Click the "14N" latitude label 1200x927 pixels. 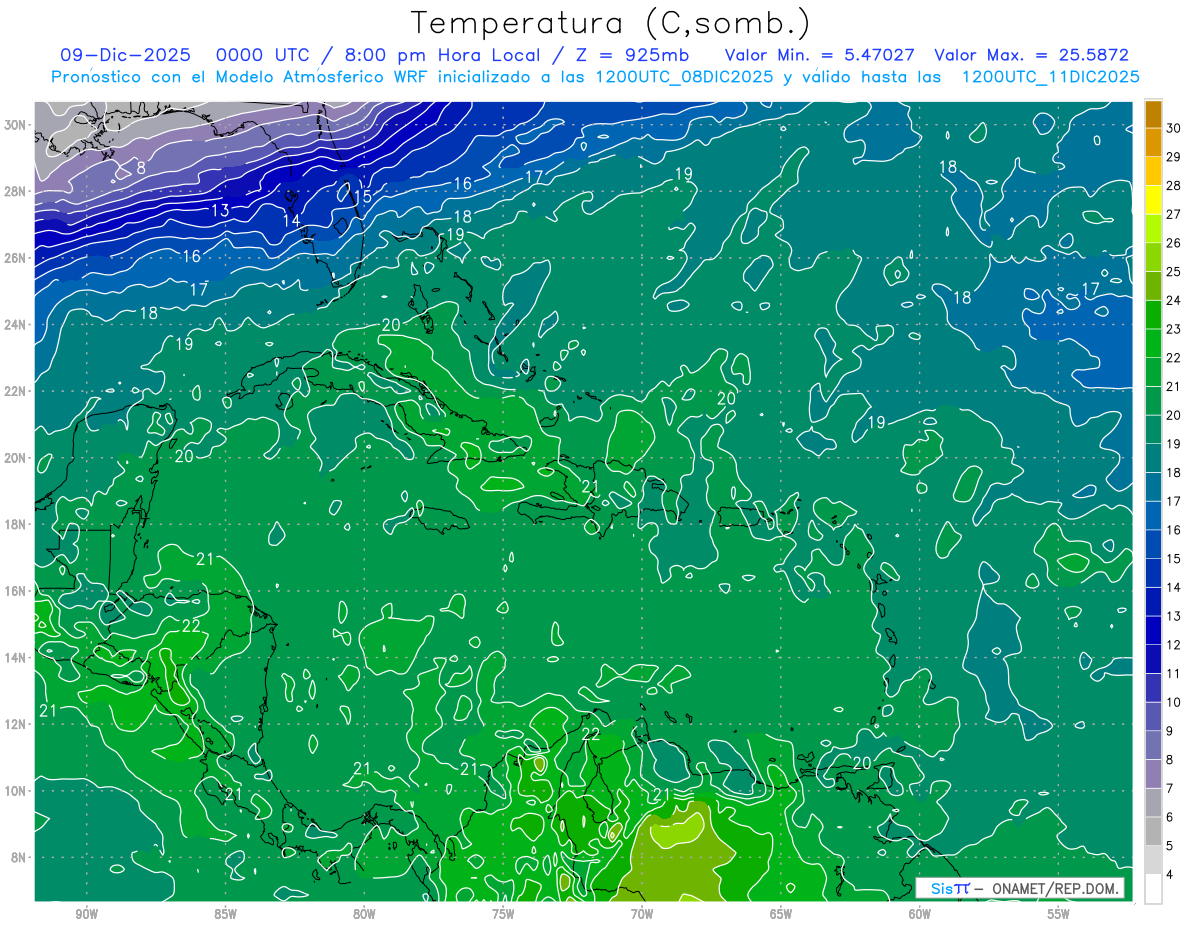pyautogui.click(x=17, y=657)
